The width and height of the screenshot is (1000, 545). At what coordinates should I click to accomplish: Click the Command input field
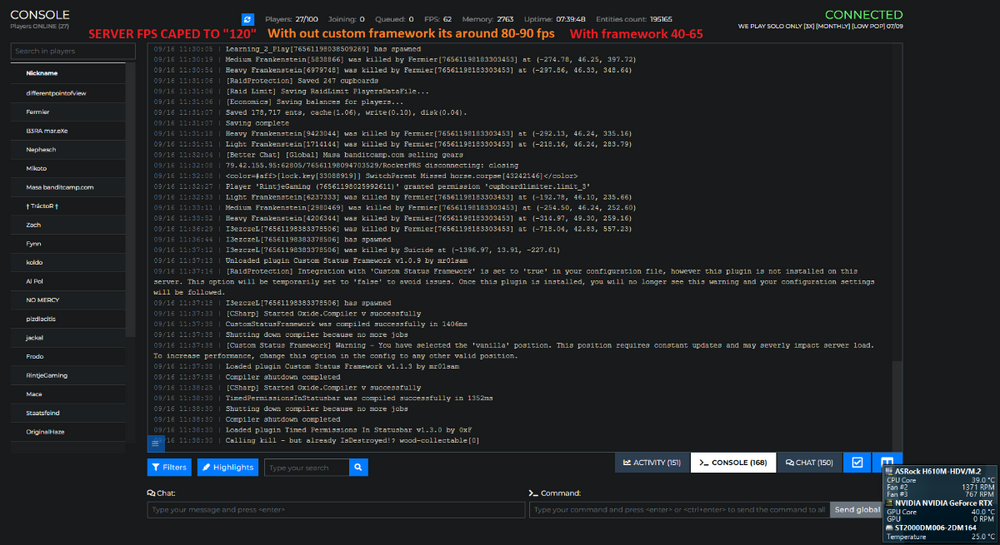click(x=679, y=510)
